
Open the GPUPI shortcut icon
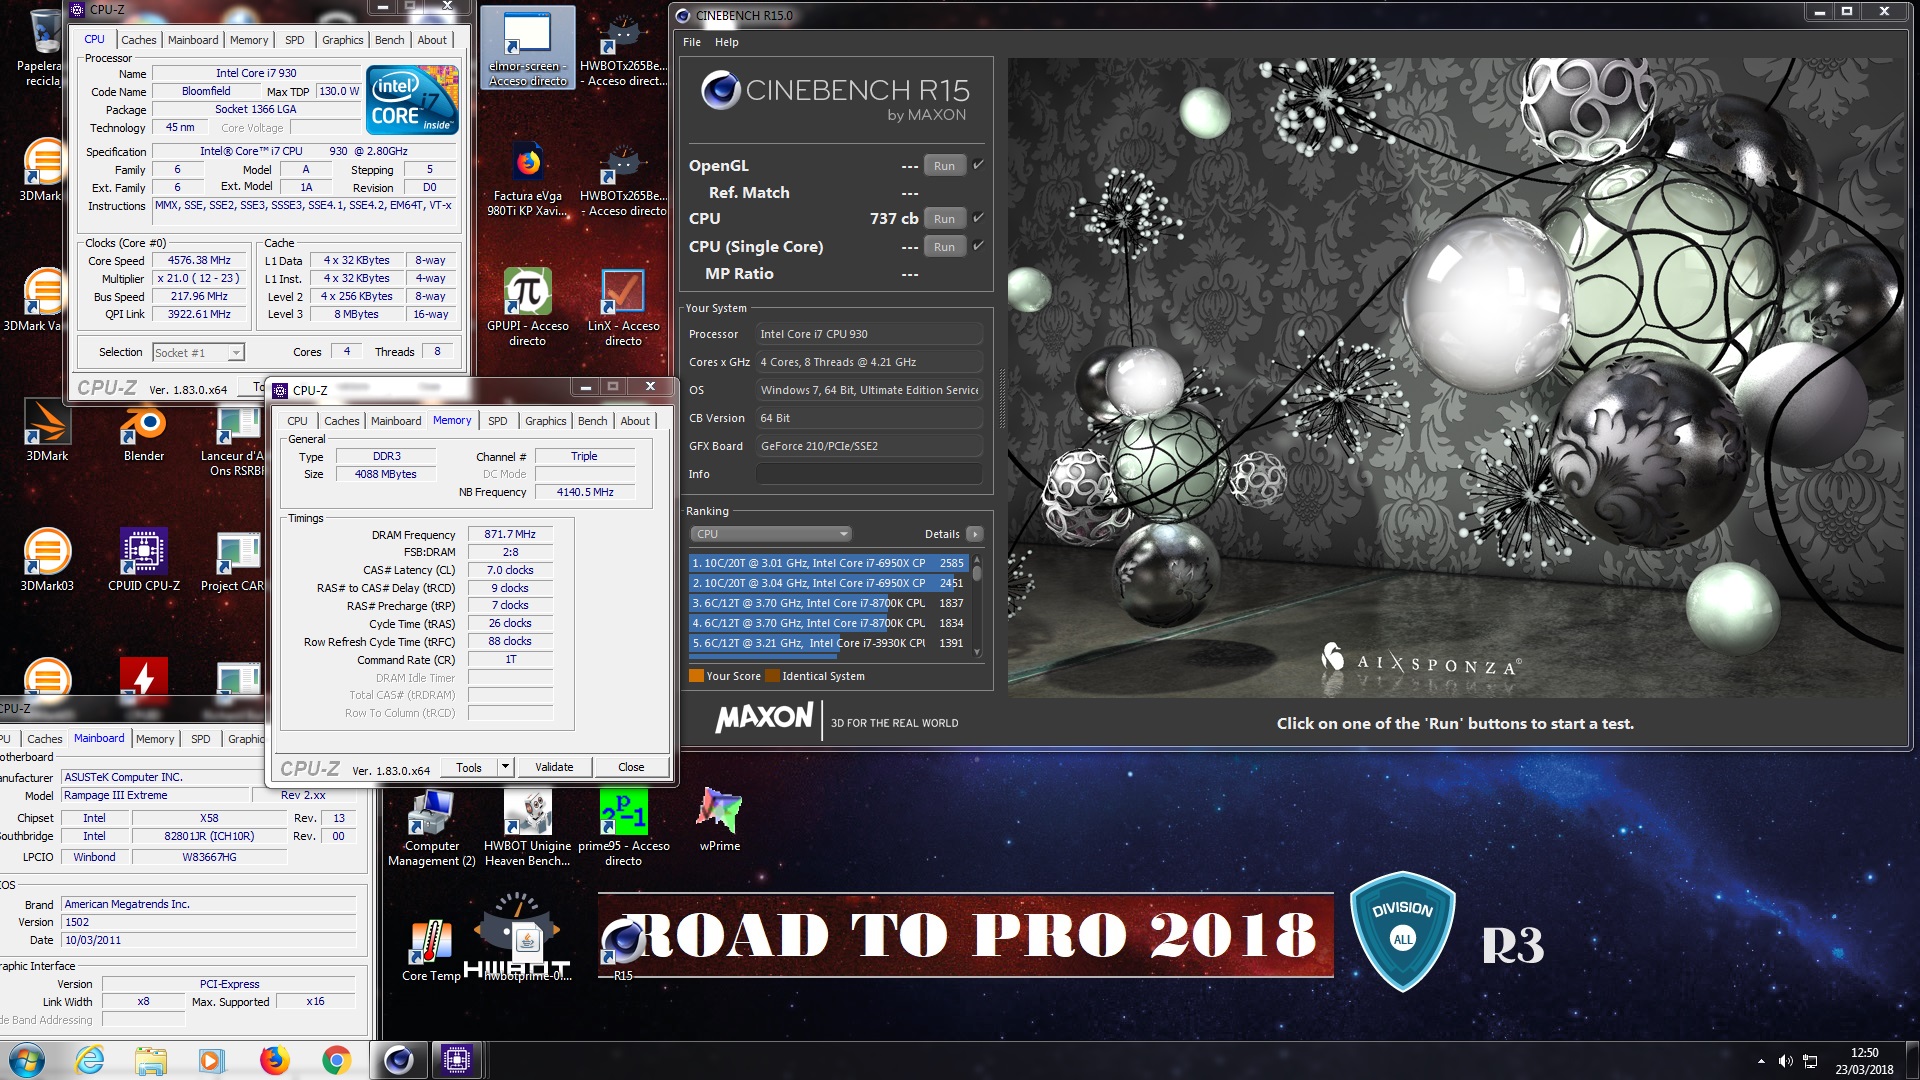[528, 307]
